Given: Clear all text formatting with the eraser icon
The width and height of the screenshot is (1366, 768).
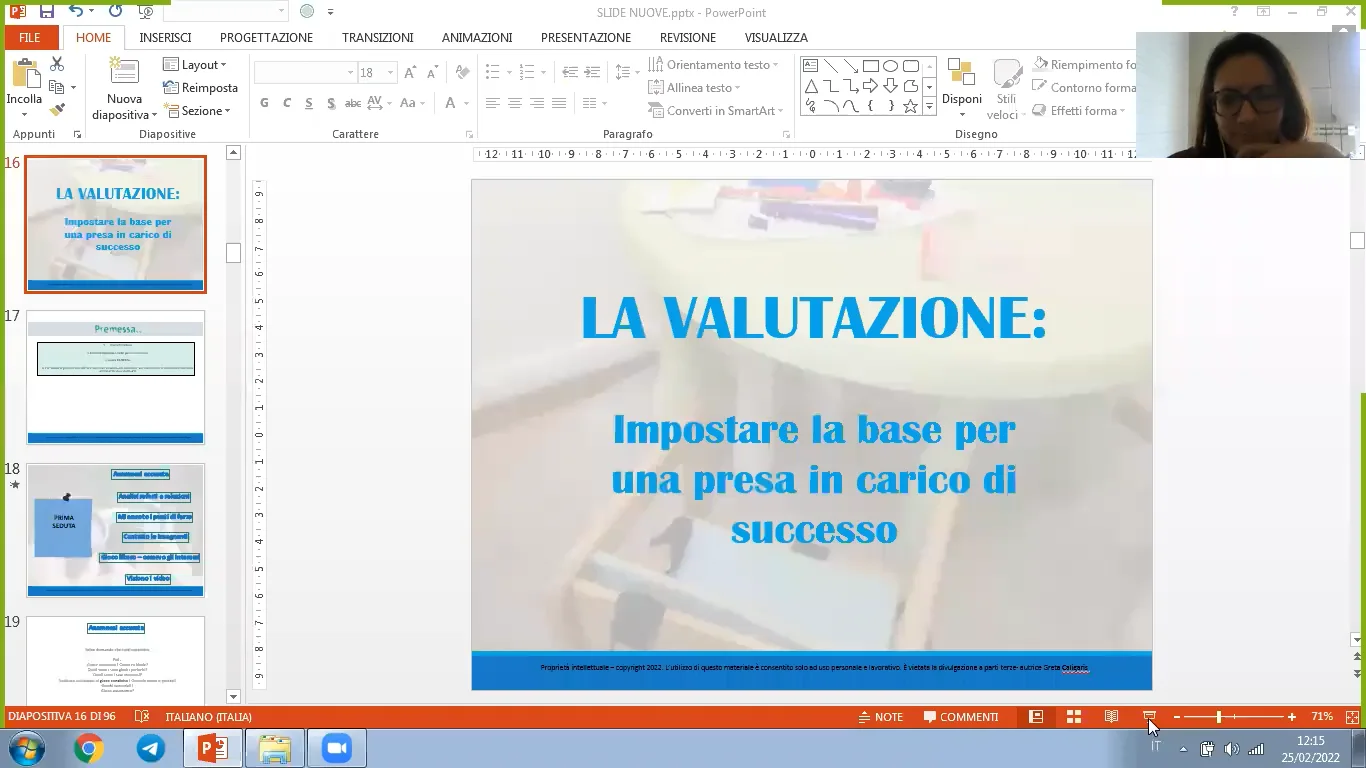Looking at the screenshot, I should coord(462,73).
